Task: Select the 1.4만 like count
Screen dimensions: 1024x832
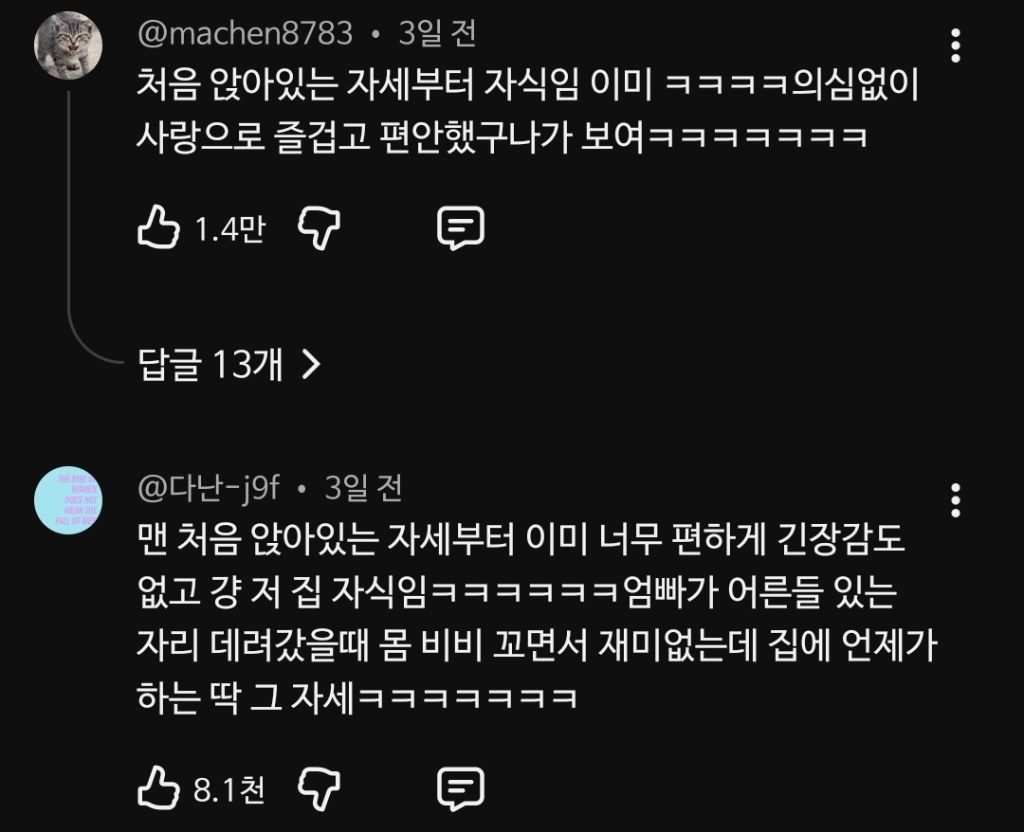Action: tap(230, 229)
